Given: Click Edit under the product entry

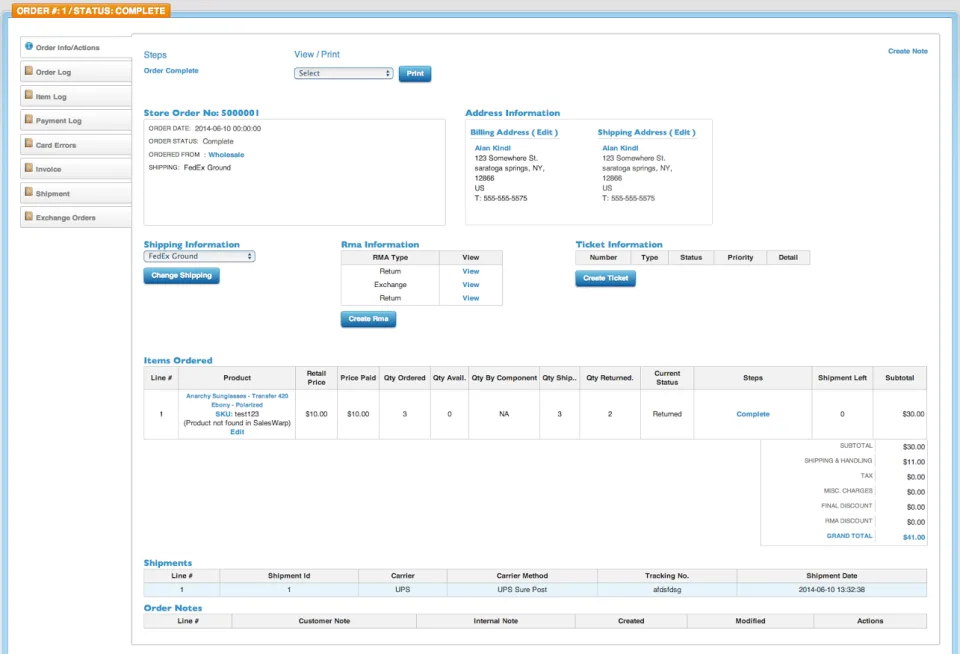Looking at the screenshot, I should pos(237,432).
